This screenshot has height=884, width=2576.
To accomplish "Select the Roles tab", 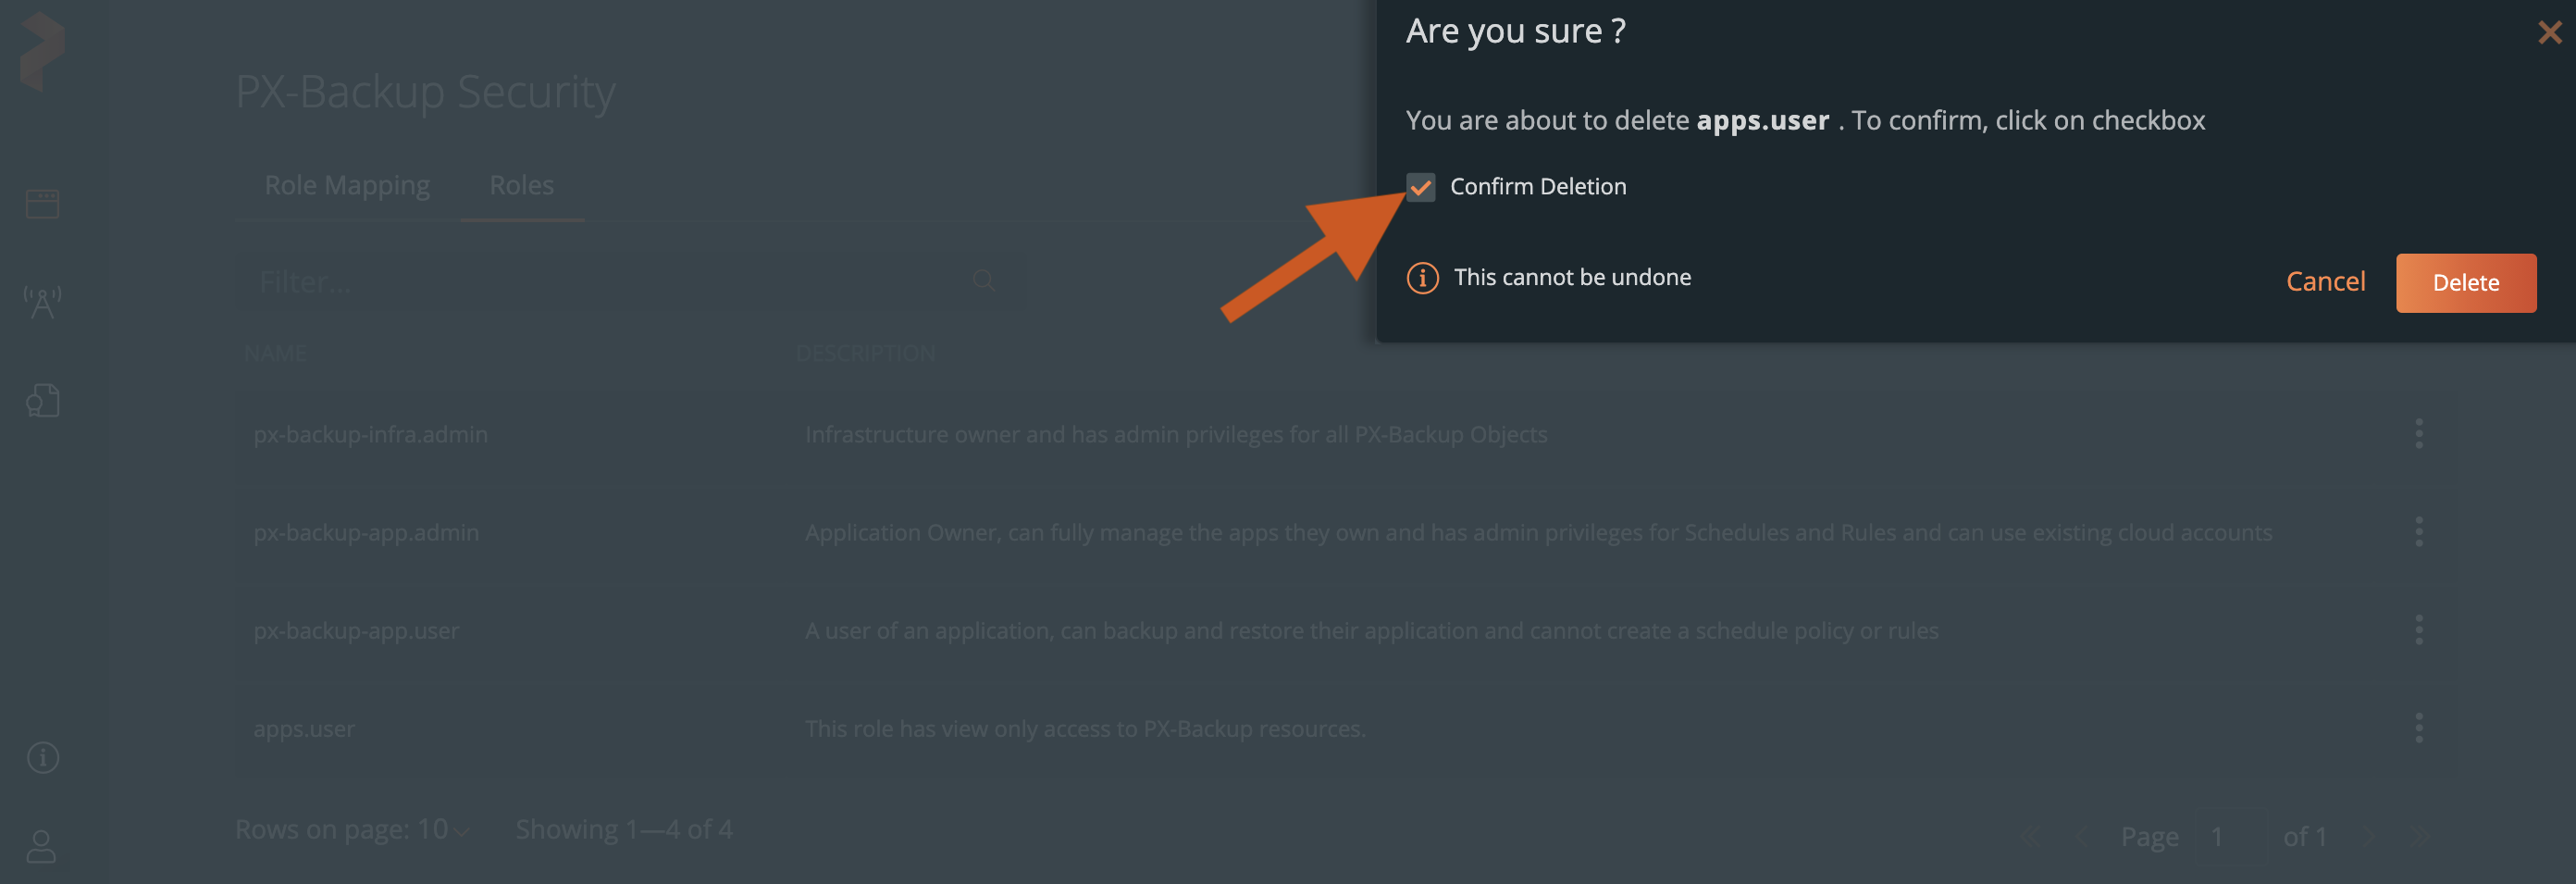I will pyautogui.click(x=521, y=186).
